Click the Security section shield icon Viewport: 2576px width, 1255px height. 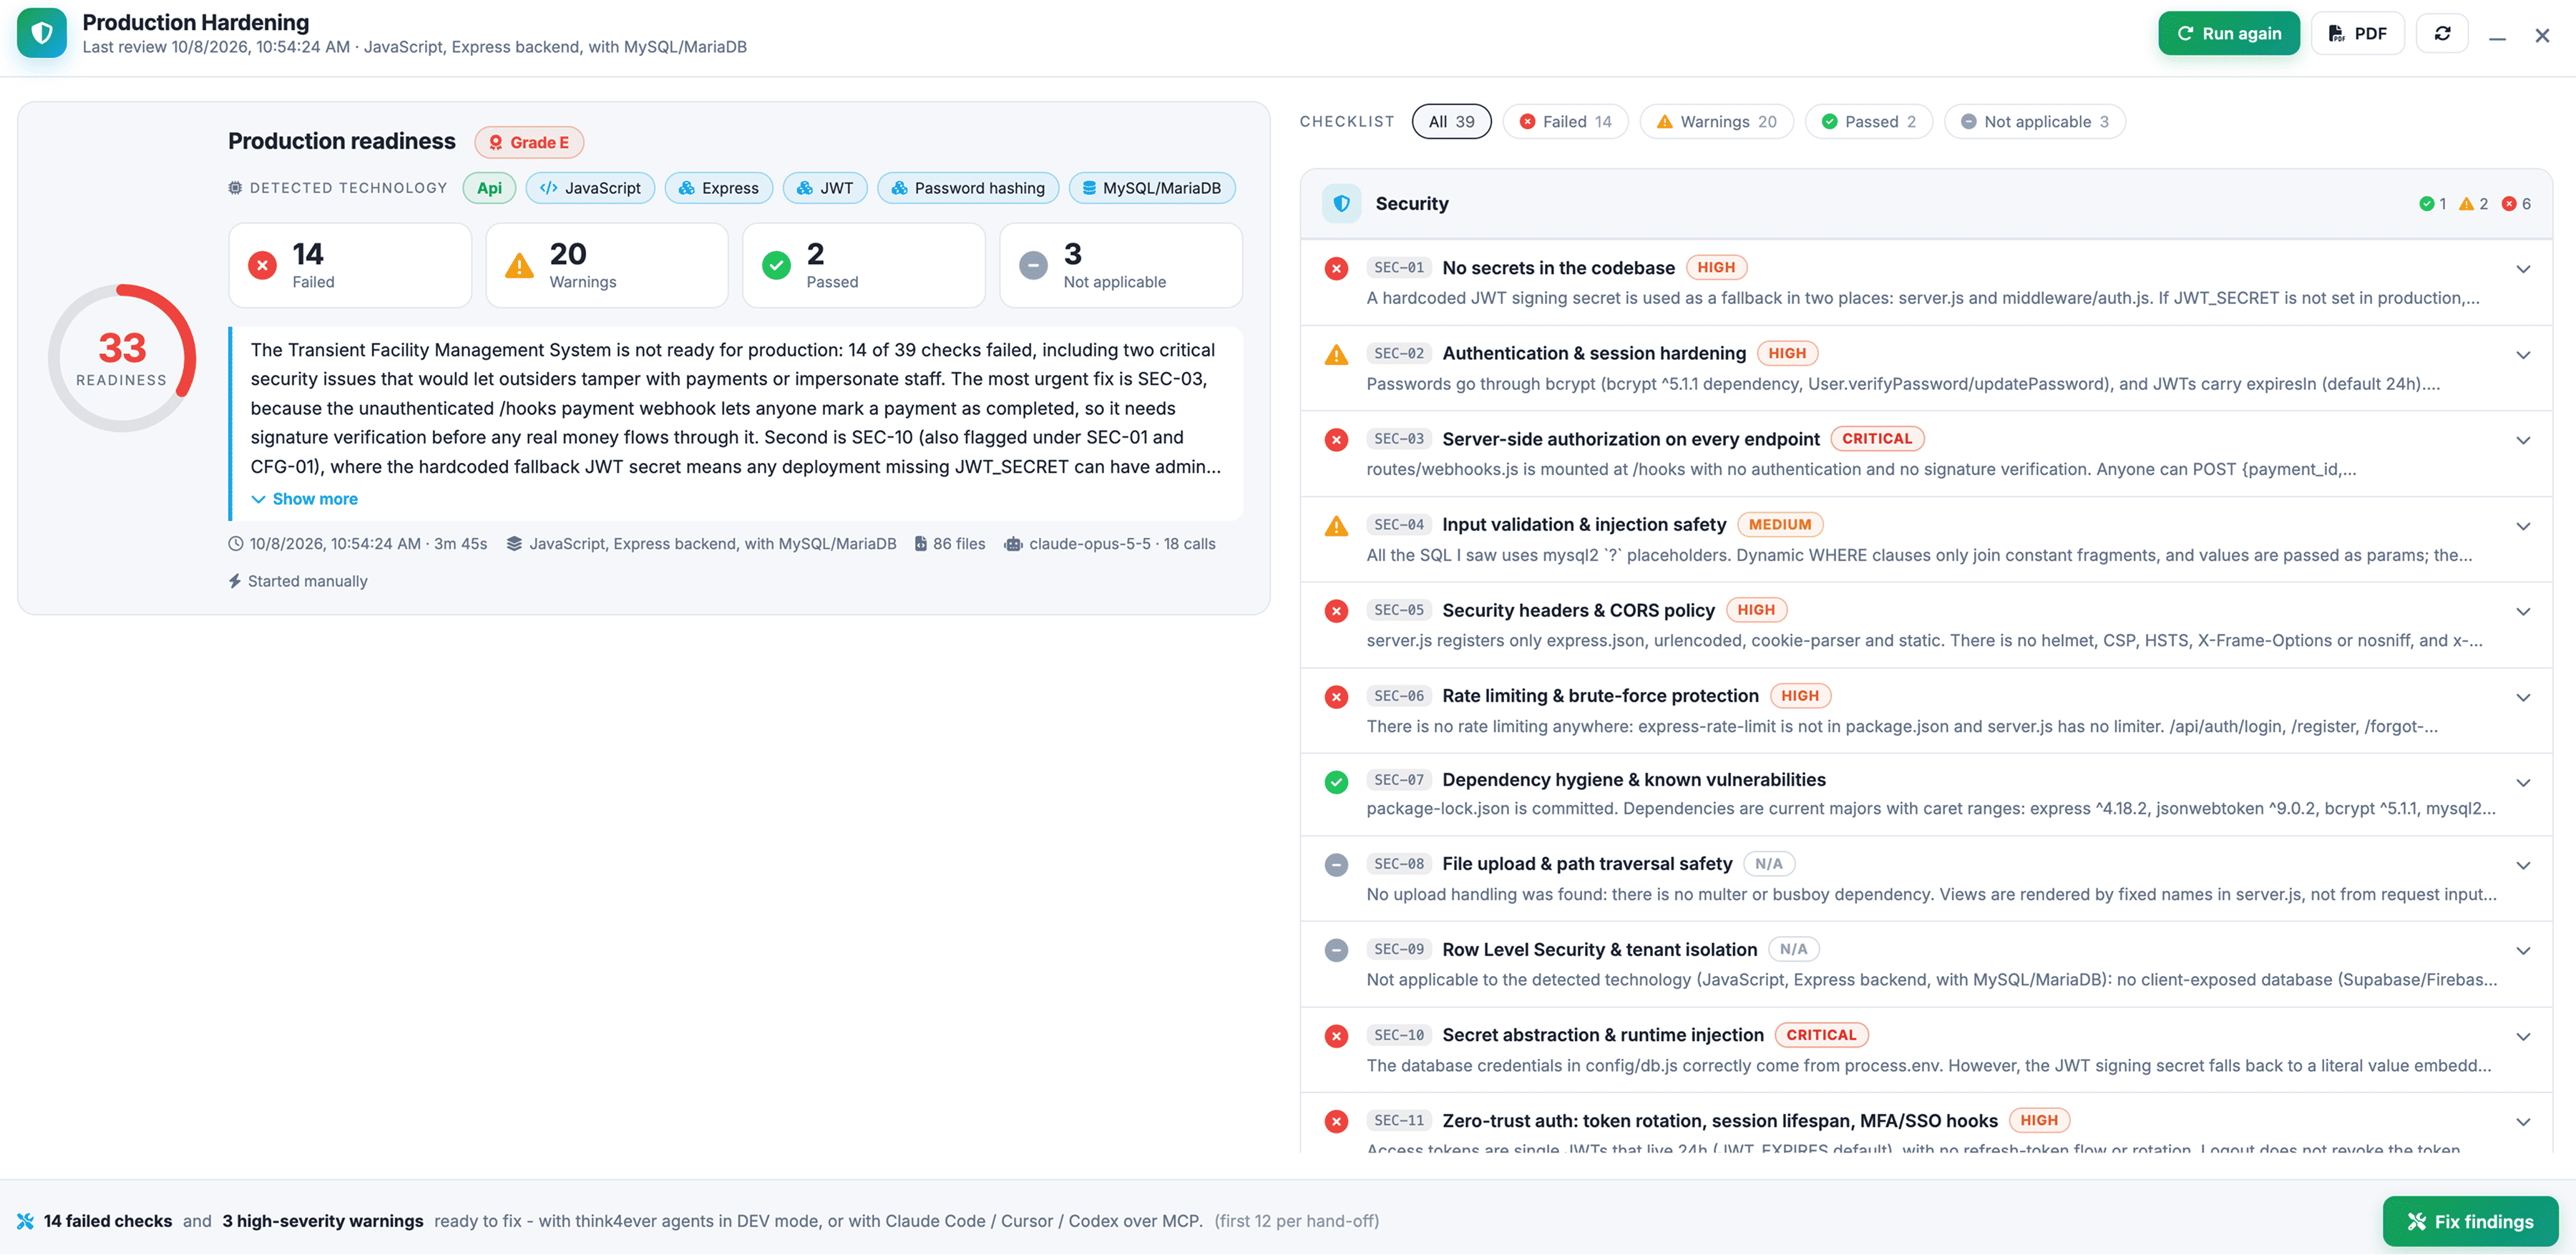pos(1341,203)
